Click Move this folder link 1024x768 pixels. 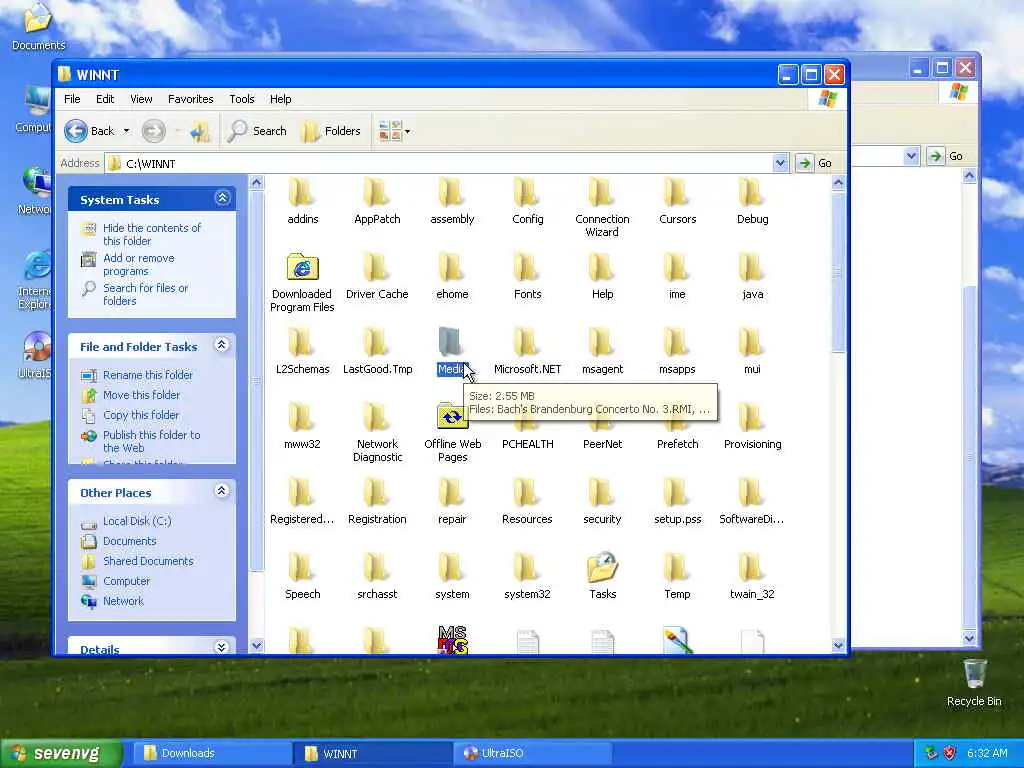tap(142, 395)
